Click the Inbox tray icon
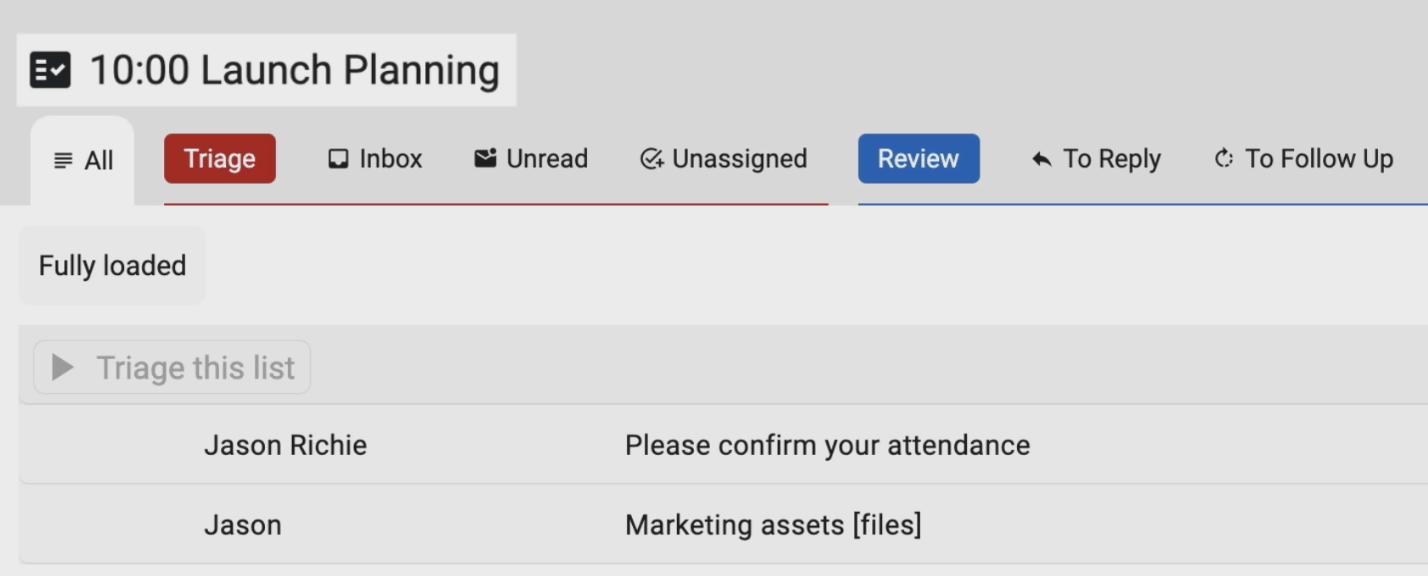This screenshot has height=576, width=1428. point(339,159)
